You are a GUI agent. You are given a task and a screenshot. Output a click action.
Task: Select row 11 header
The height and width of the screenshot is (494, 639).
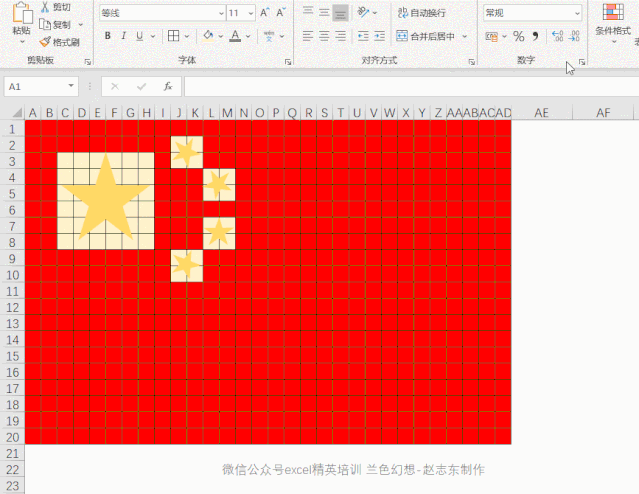12,291
